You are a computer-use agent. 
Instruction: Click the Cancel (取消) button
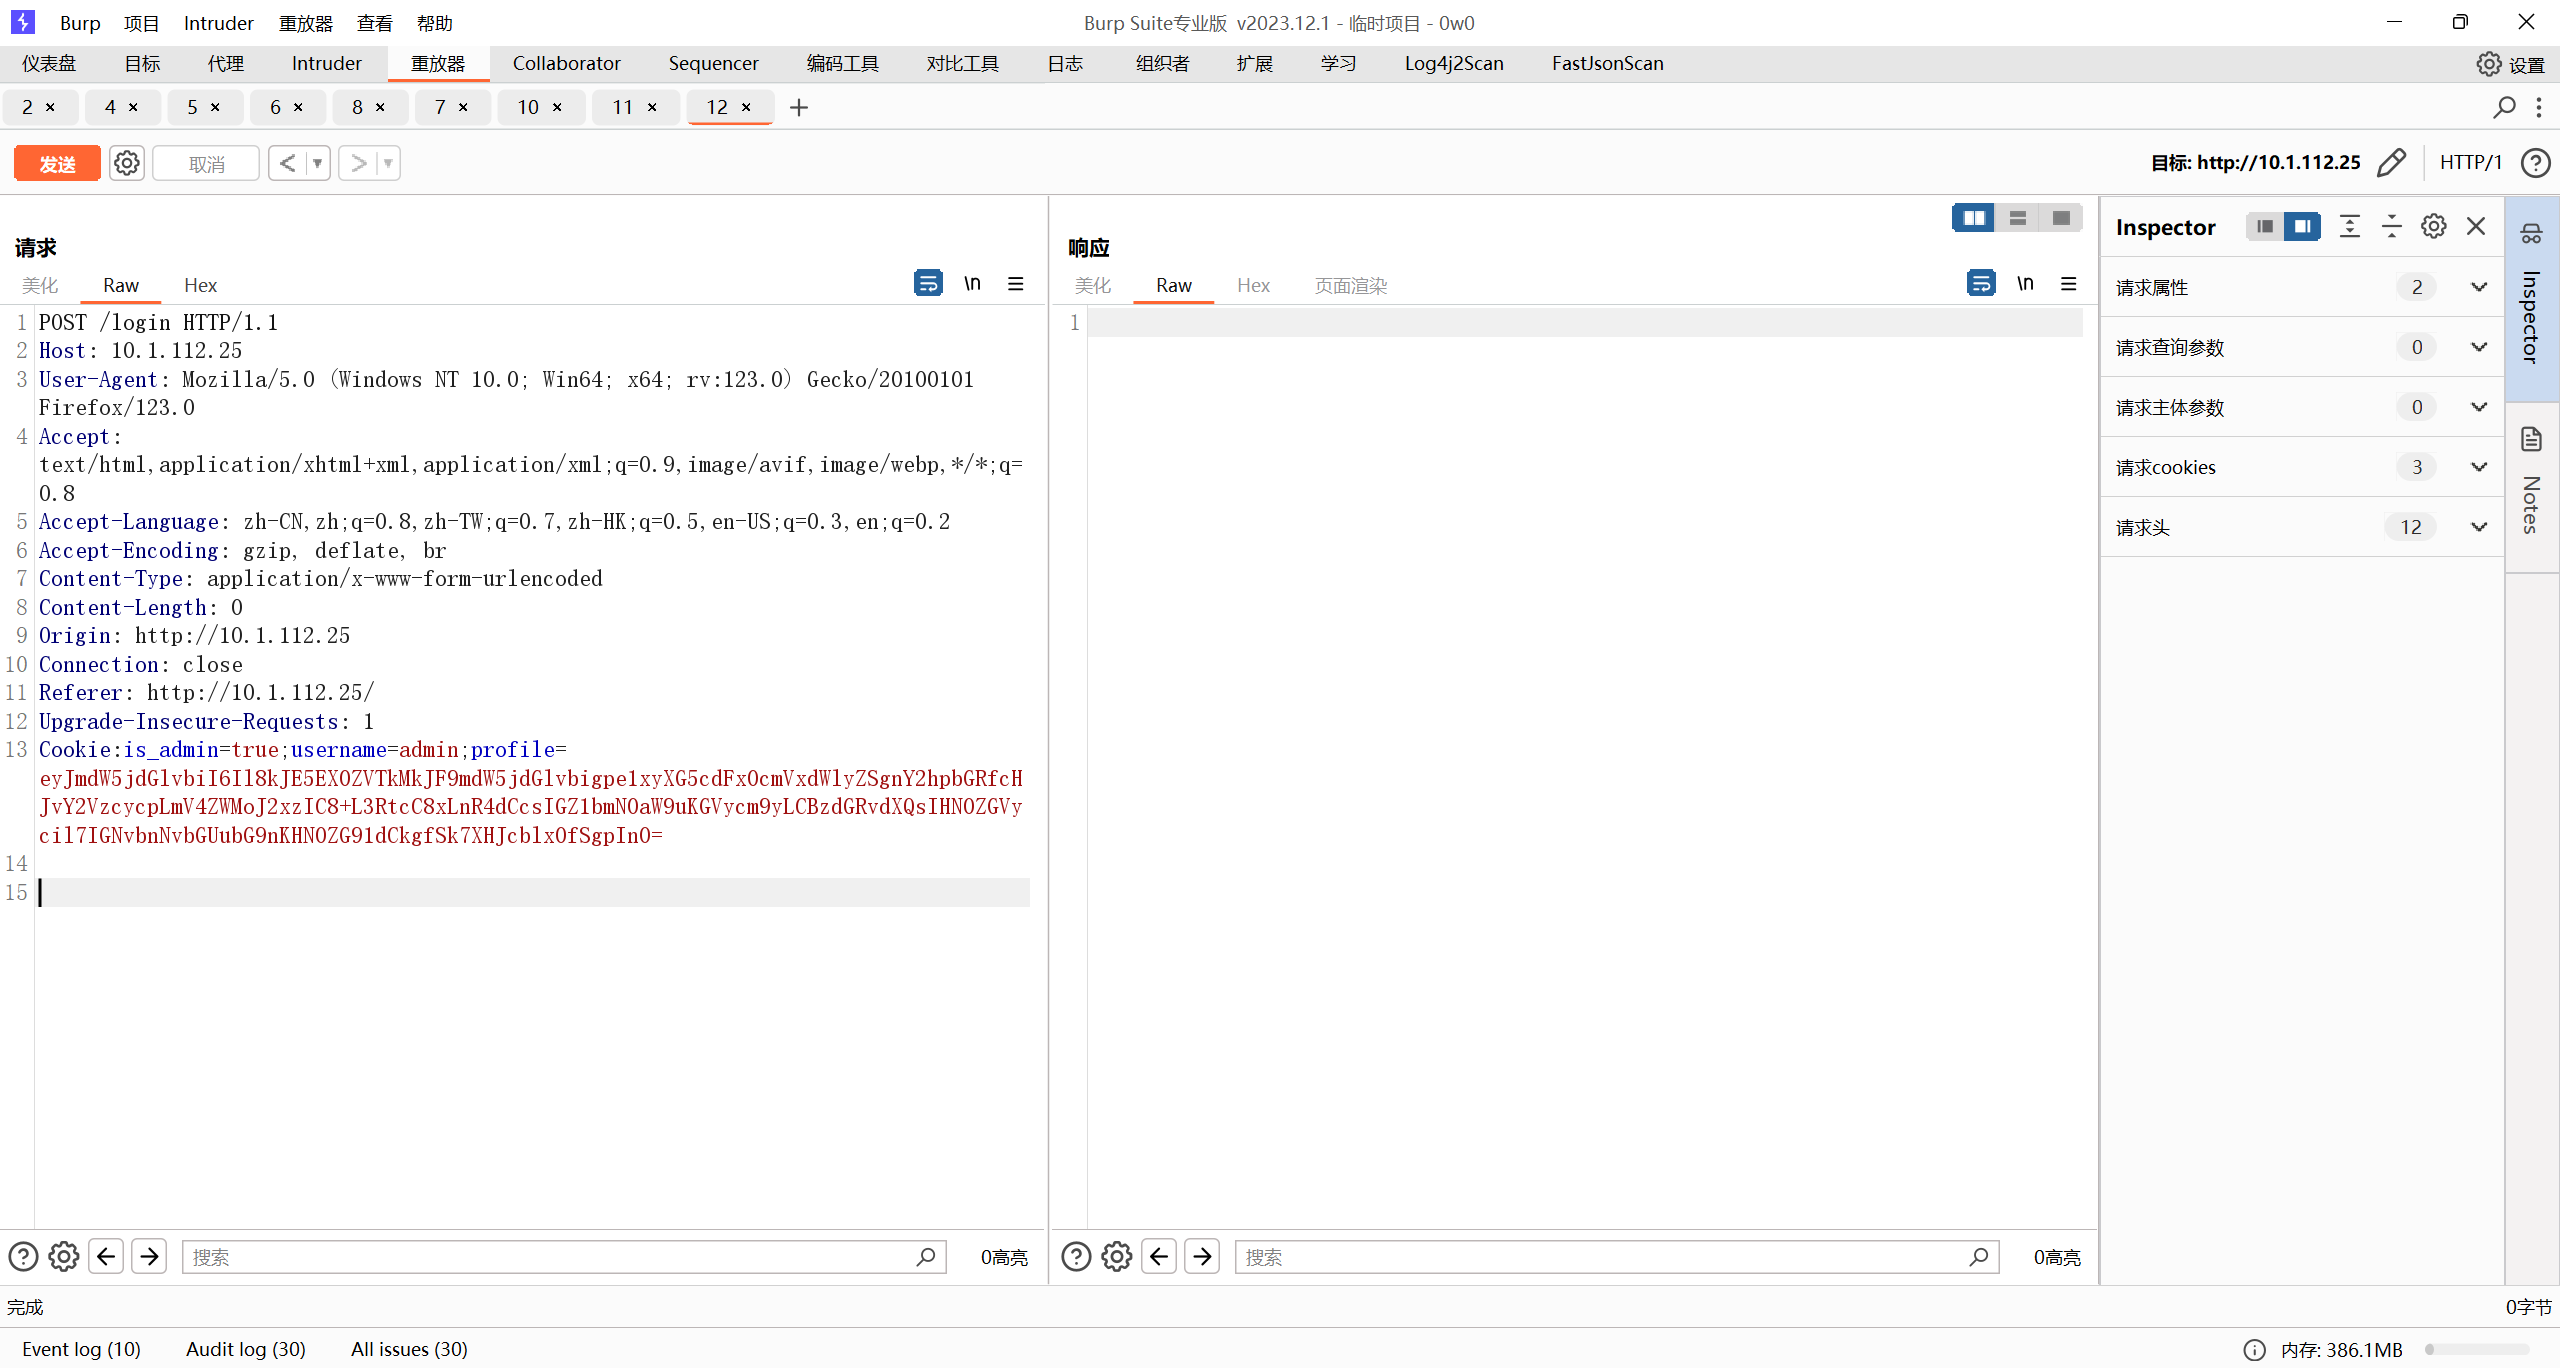pyautogui.click(x=206, y=163)
